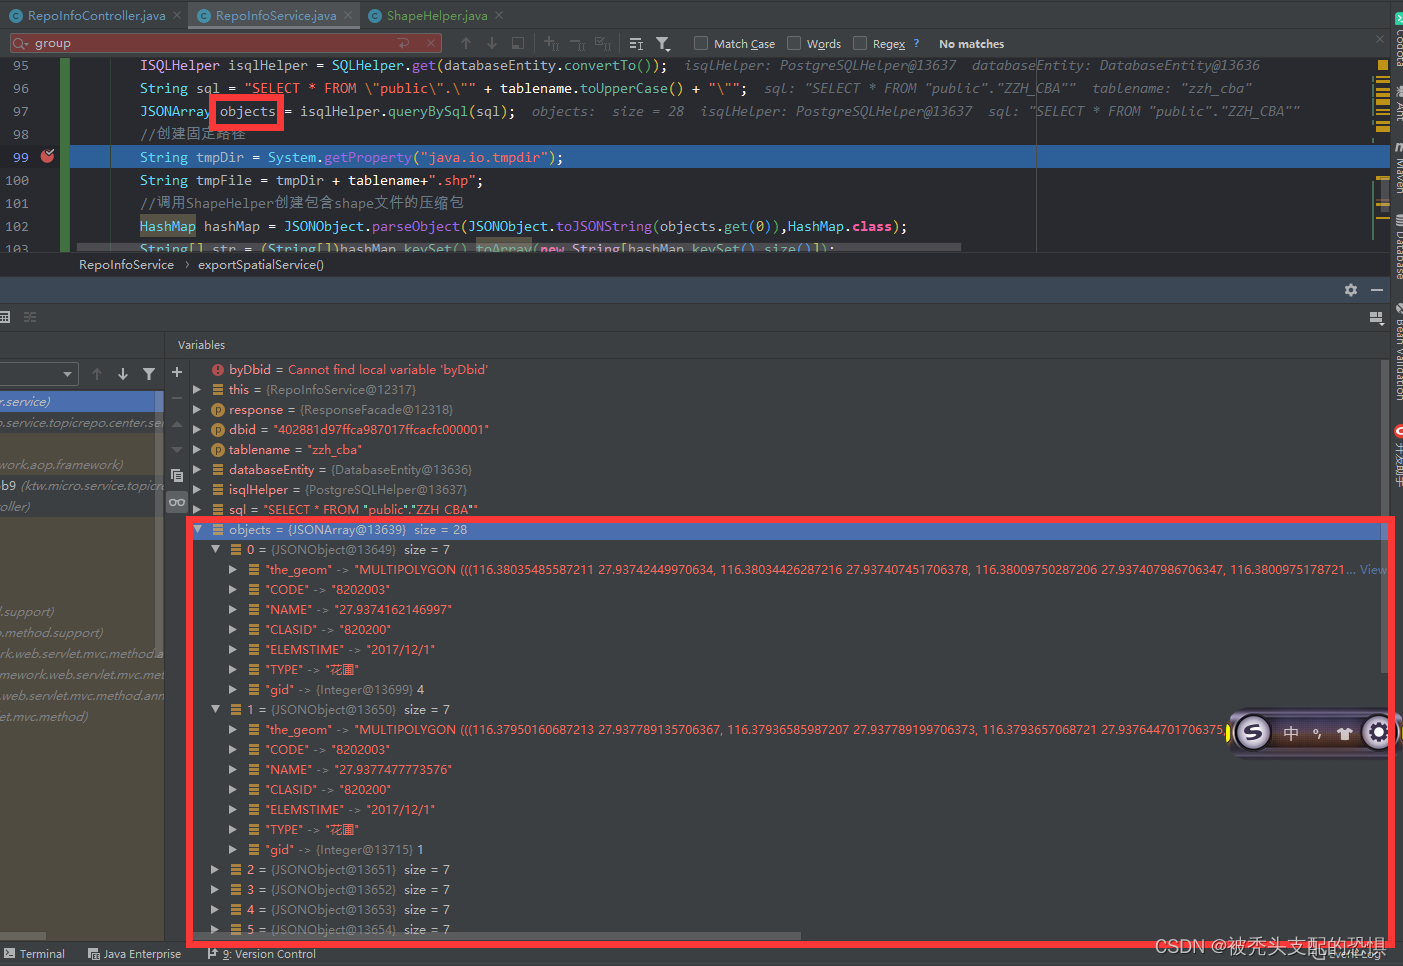Viewport: 1403px width, 966px height.
Task: Toggle the breakpoint on line 99
Action: point(47,156)
